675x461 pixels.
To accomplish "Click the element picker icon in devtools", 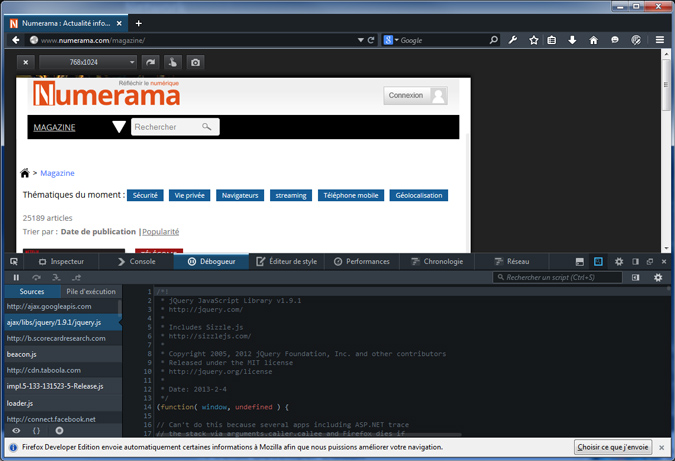I will click(14, 261).
